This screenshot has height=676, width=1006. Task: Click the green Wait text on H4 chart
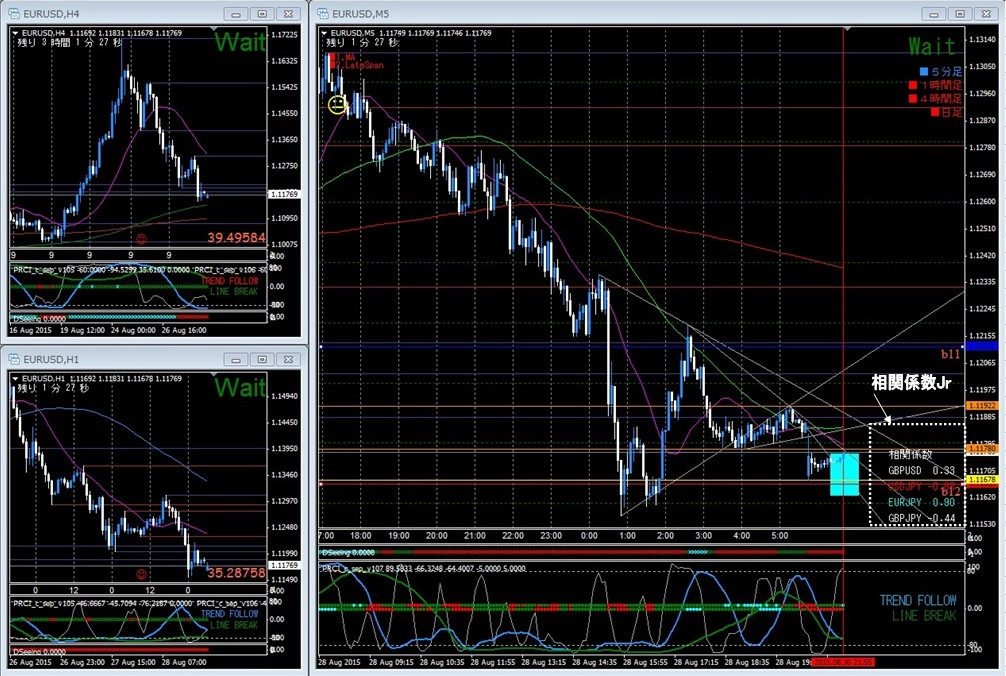point(239,42)
